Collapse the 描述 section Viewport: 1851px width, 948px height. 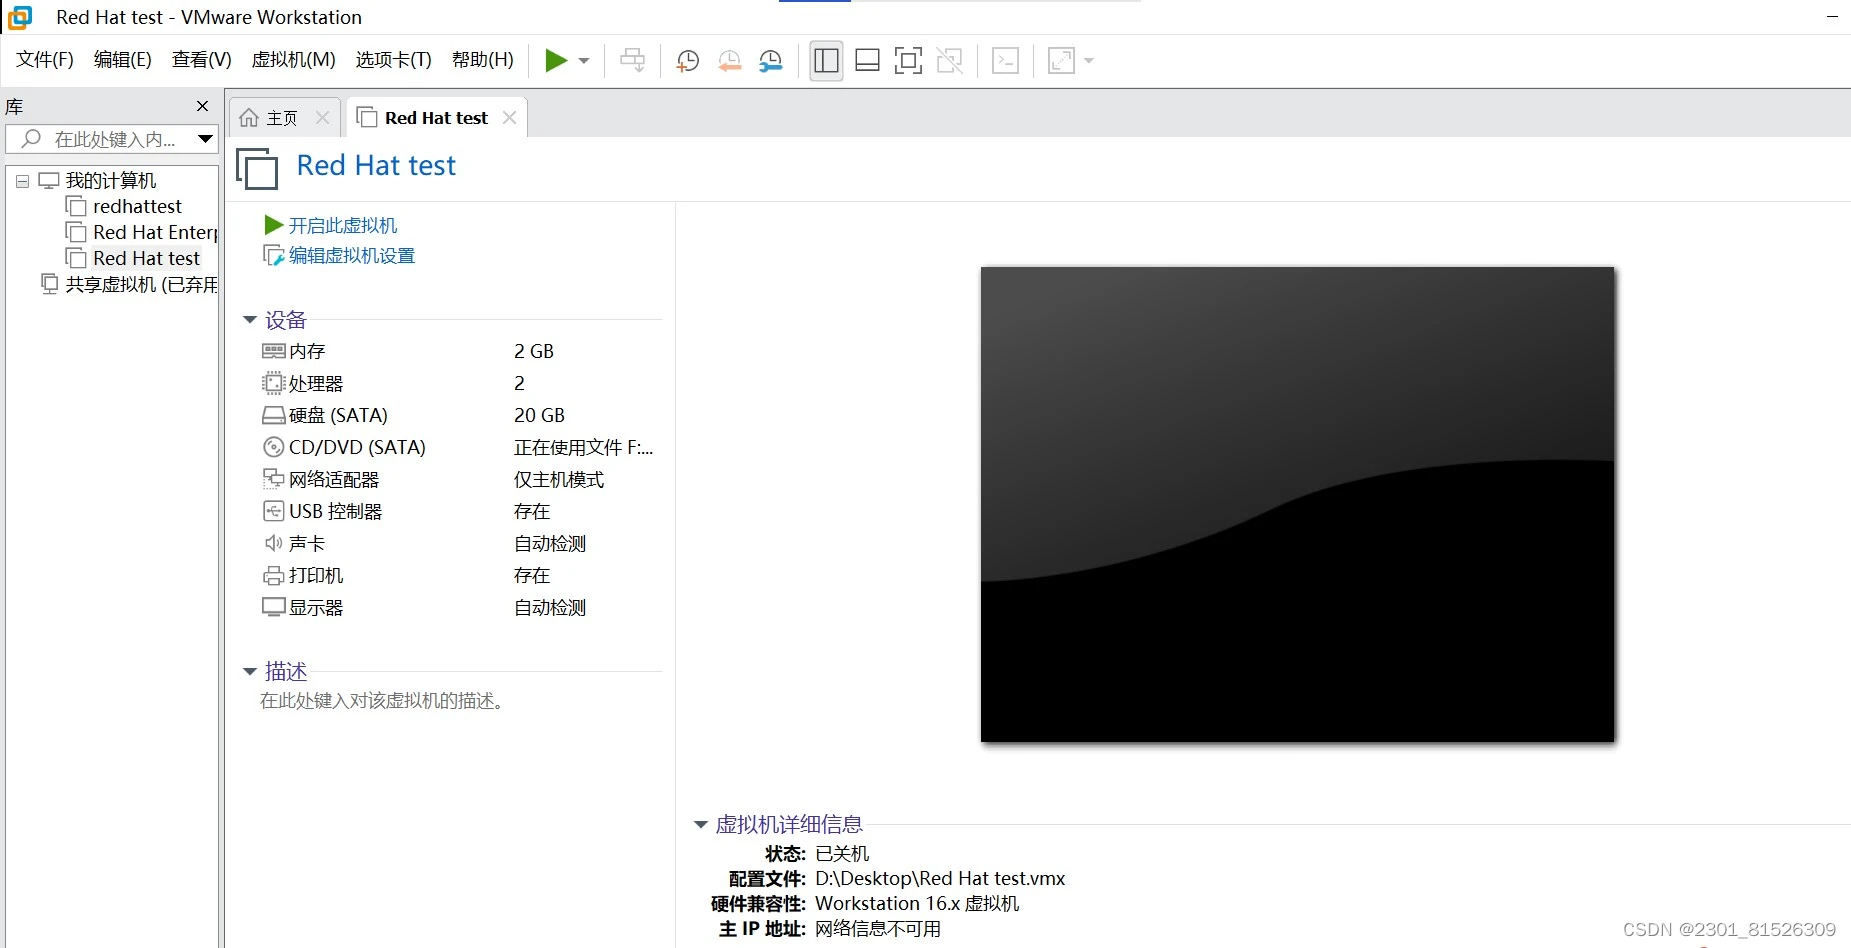click(x=250, y=672)
